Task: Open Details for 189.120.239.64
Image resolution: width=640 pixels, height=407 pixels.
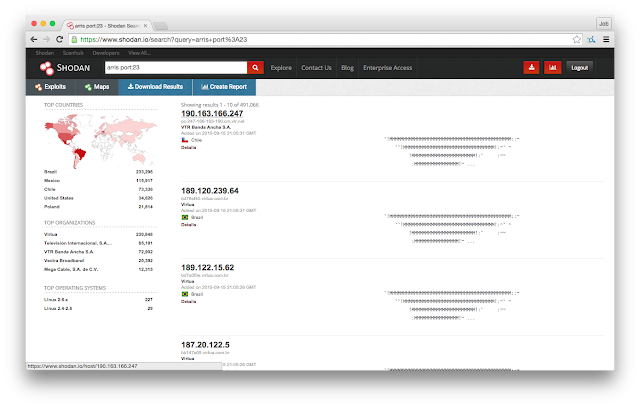Action: 189,225
